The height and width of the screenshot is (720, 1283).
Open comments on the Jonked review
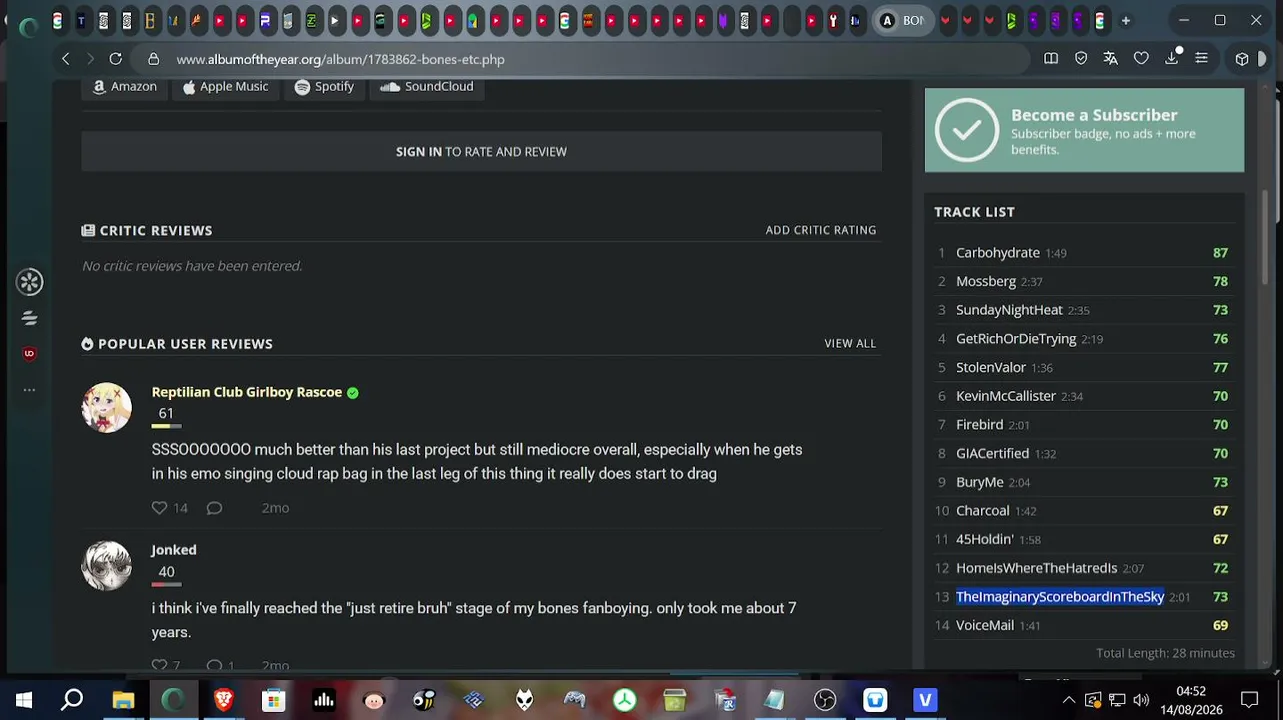(x=214, y=666)
